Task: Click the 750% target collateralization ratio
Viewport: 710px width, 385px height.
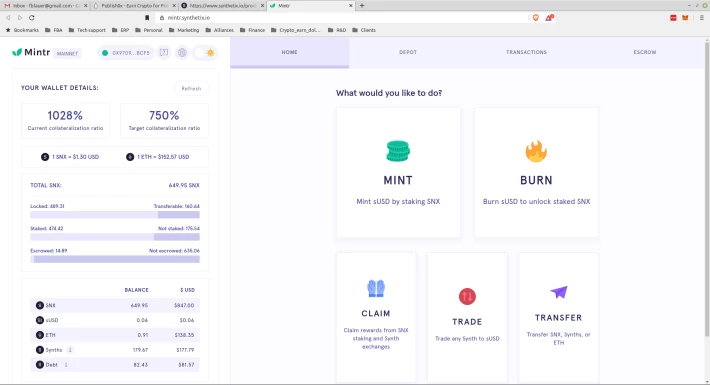Action: [164, 116]
